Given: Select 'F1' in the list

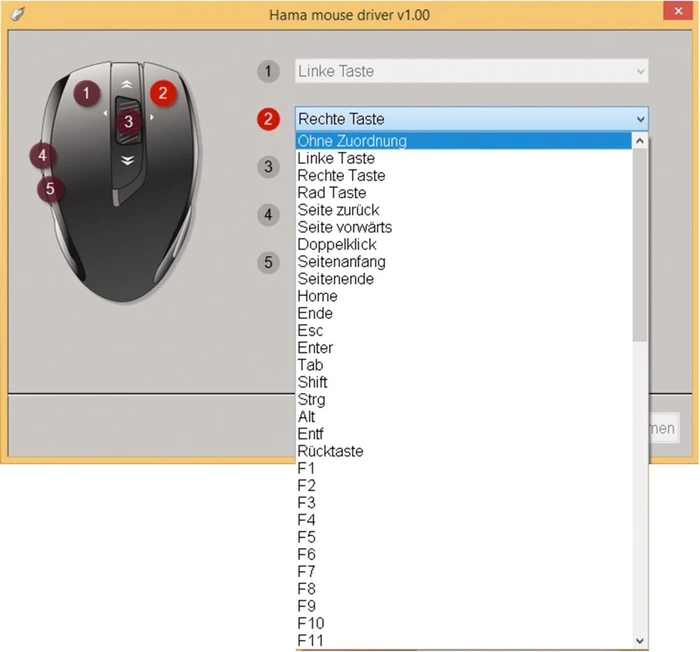Looking at the screenshot, I should coord(463,468).
